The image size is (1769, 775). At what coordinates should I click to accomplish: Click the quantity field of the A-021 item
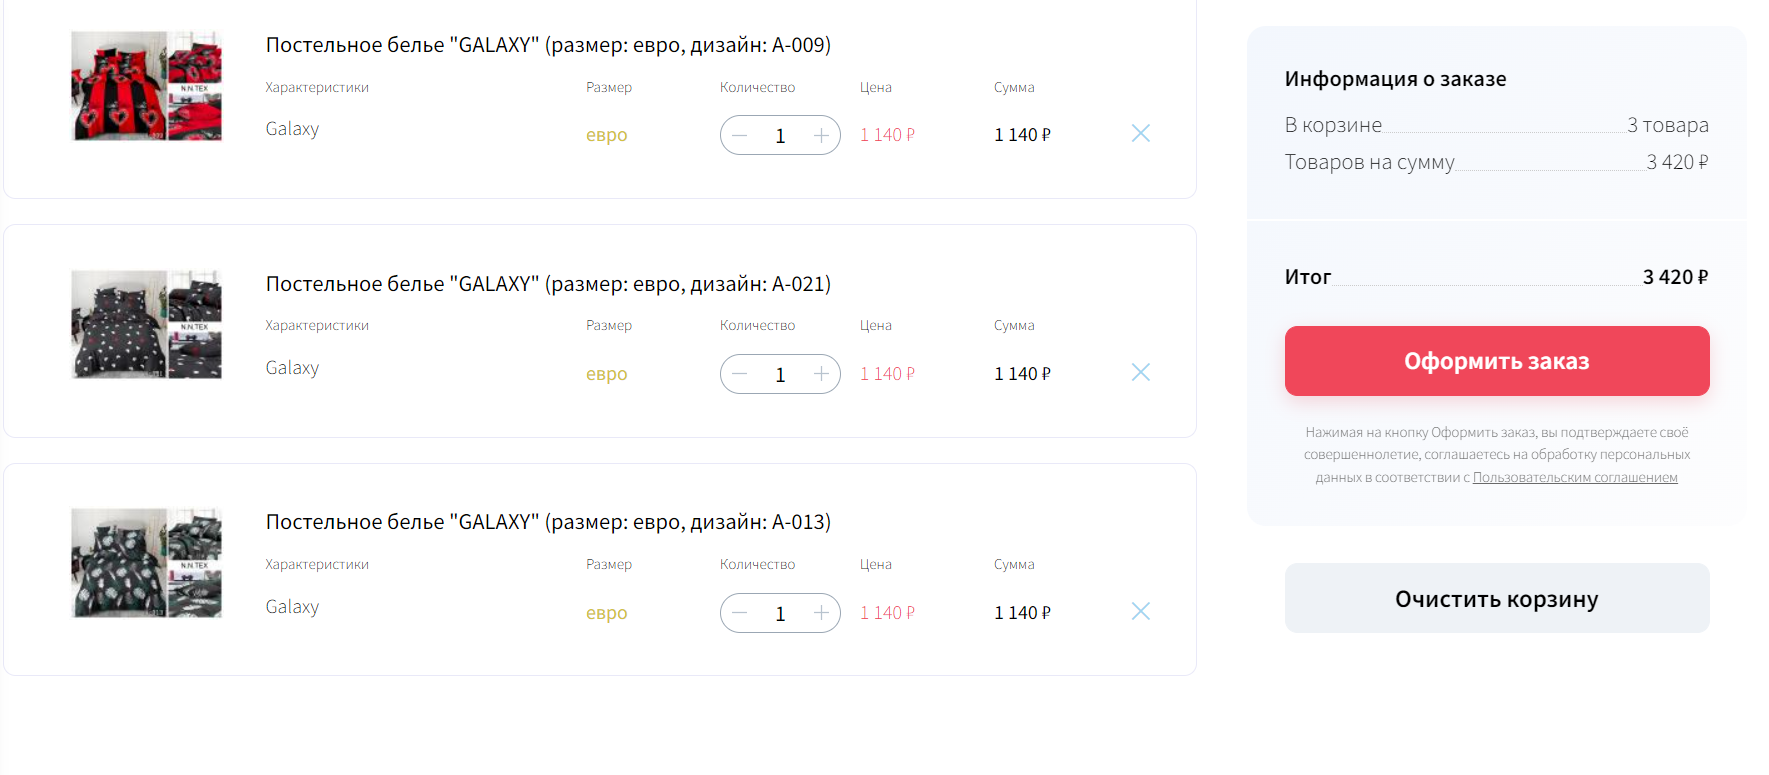click(780, 374)
